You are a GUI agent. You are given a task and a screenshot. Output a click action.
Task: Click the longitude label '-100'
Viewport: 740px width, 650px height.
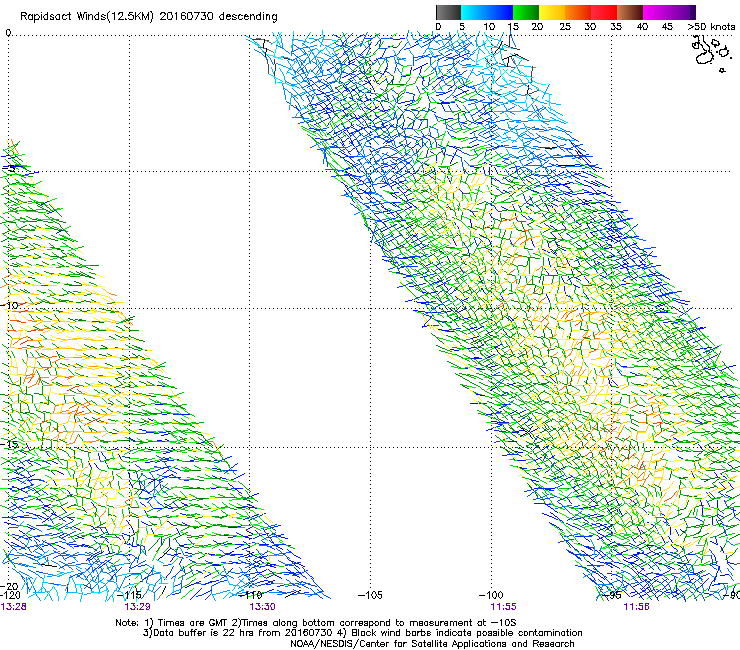coord(491,595)
